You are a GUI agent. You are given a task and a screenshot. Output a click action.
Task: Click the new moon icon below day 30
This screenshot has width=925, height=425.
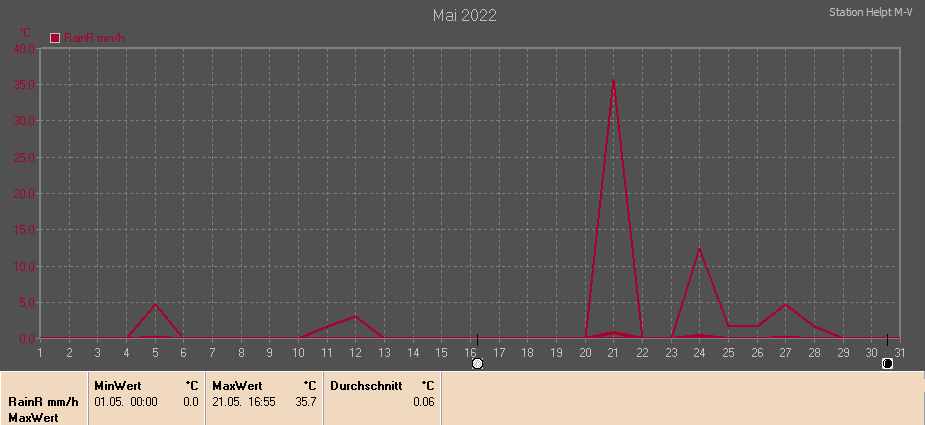(887, 364)
